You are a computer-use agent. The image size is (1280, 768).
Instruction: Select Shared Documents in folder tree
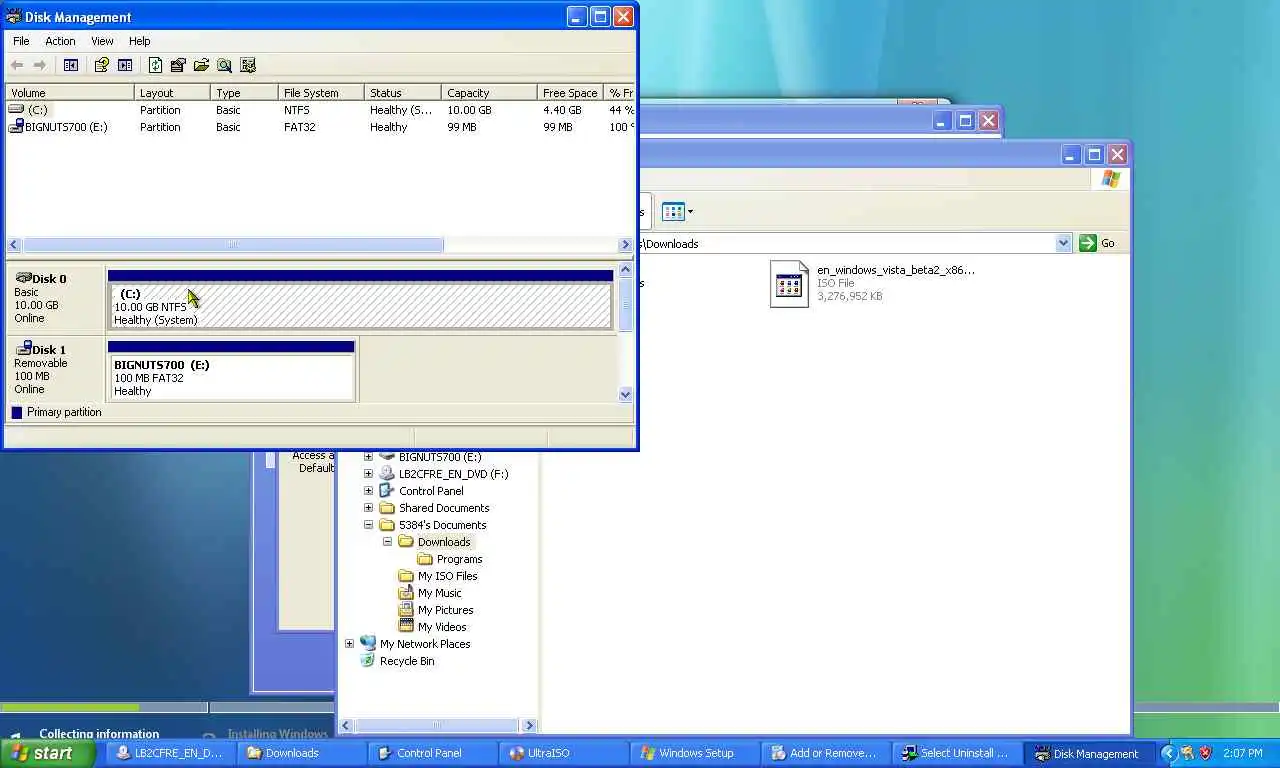(x=442, y=508)
